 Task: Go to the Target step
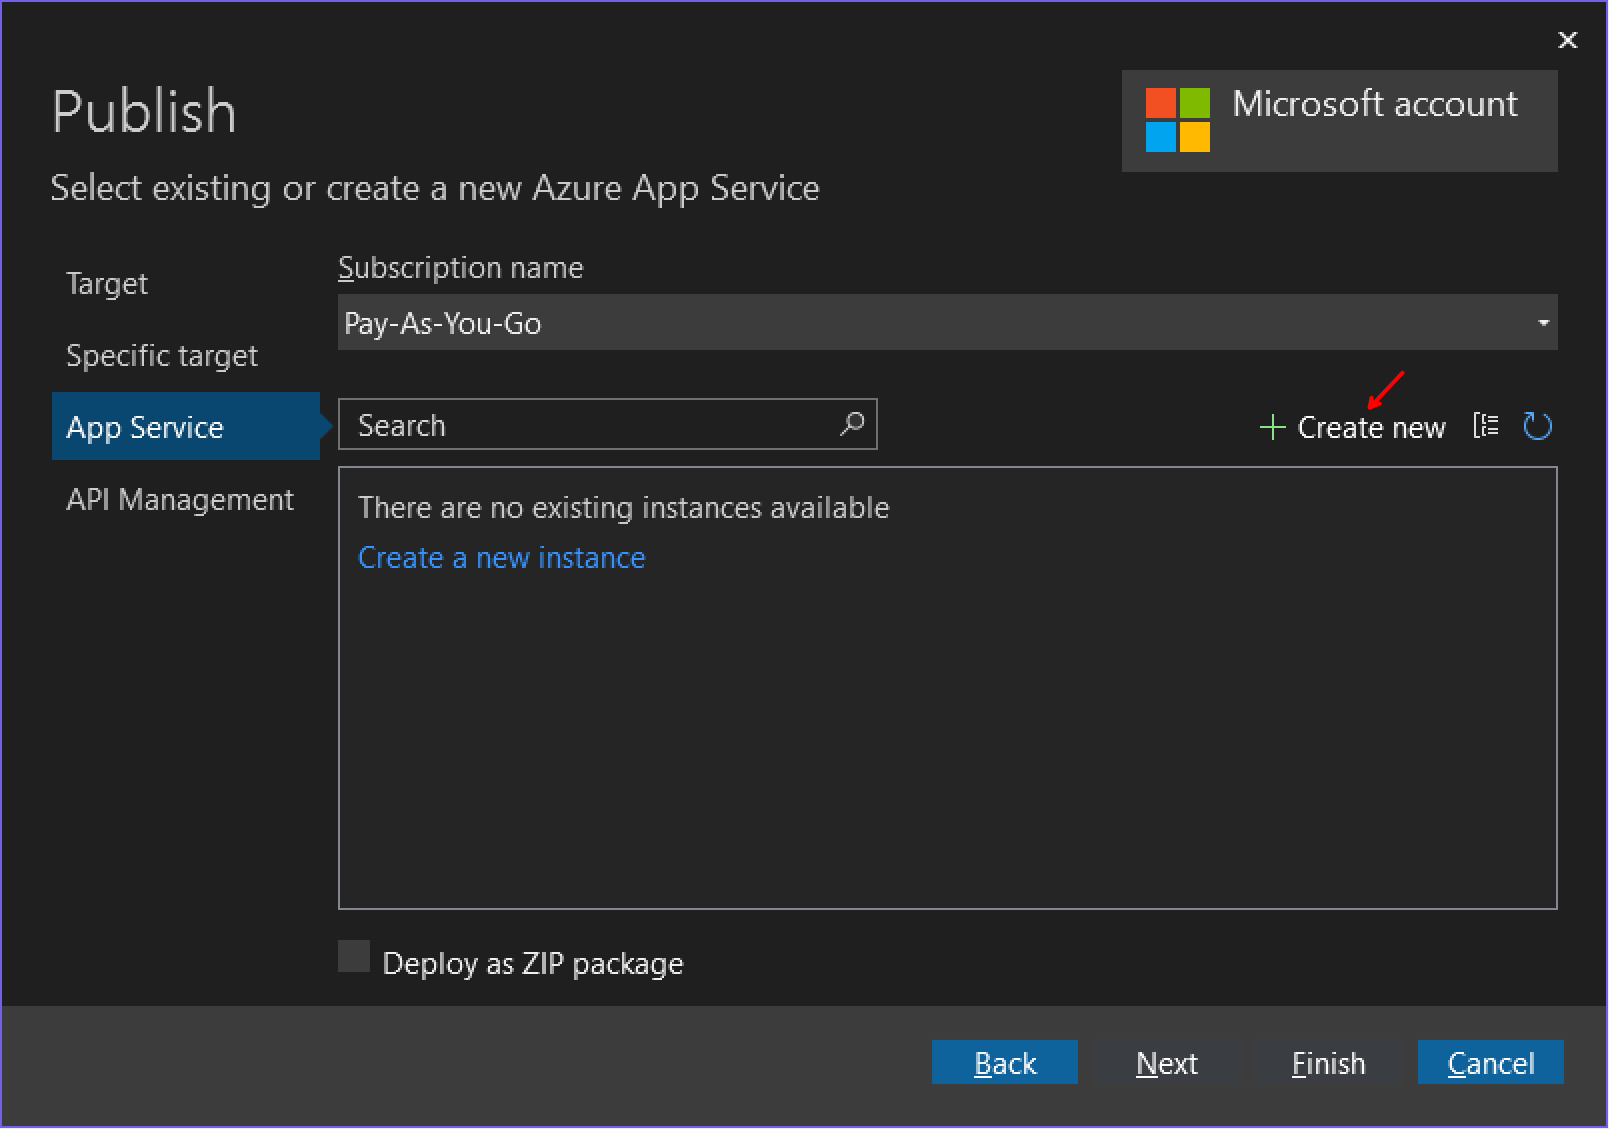coord(107,284)
